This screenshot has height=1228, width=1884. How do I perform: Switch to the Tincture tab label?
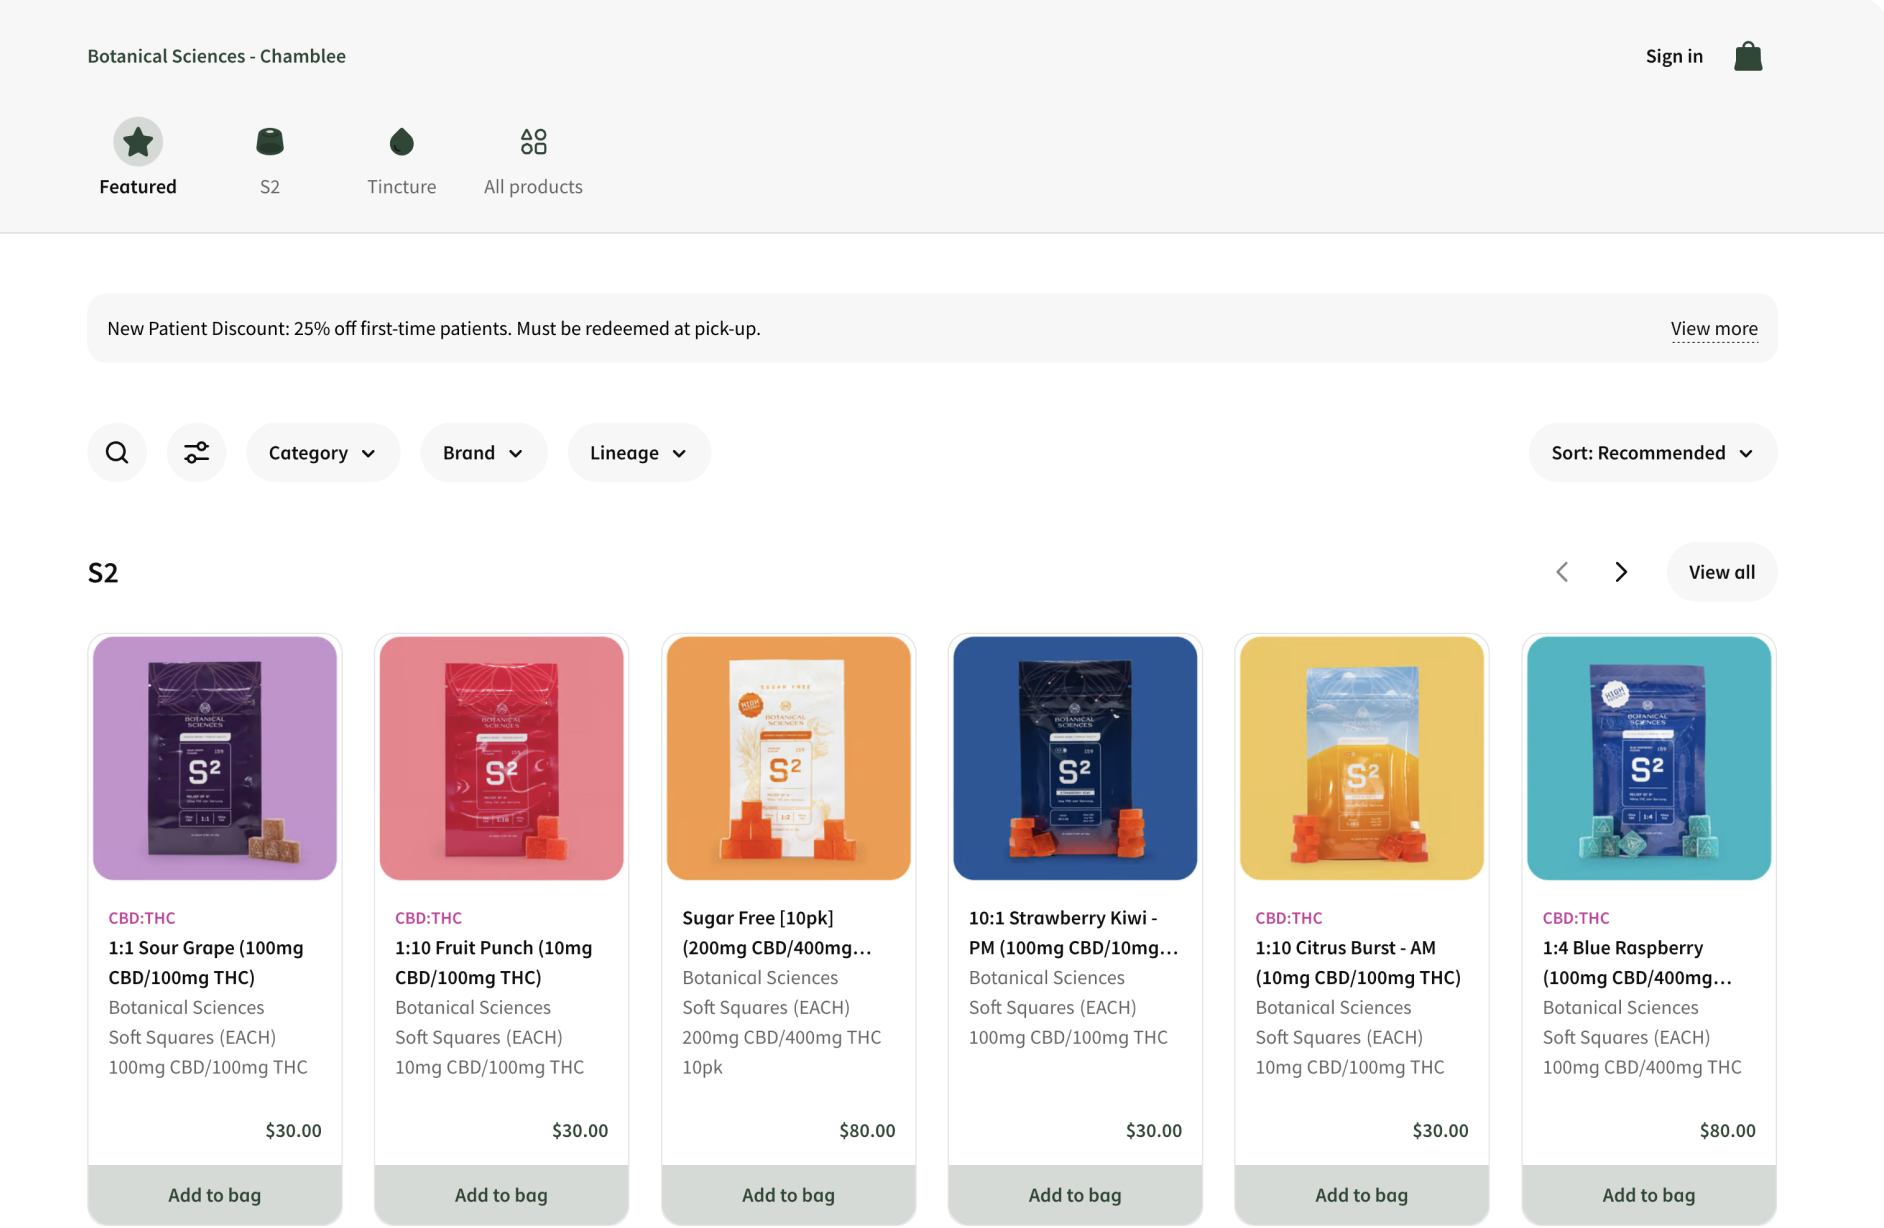click(402, 187)
